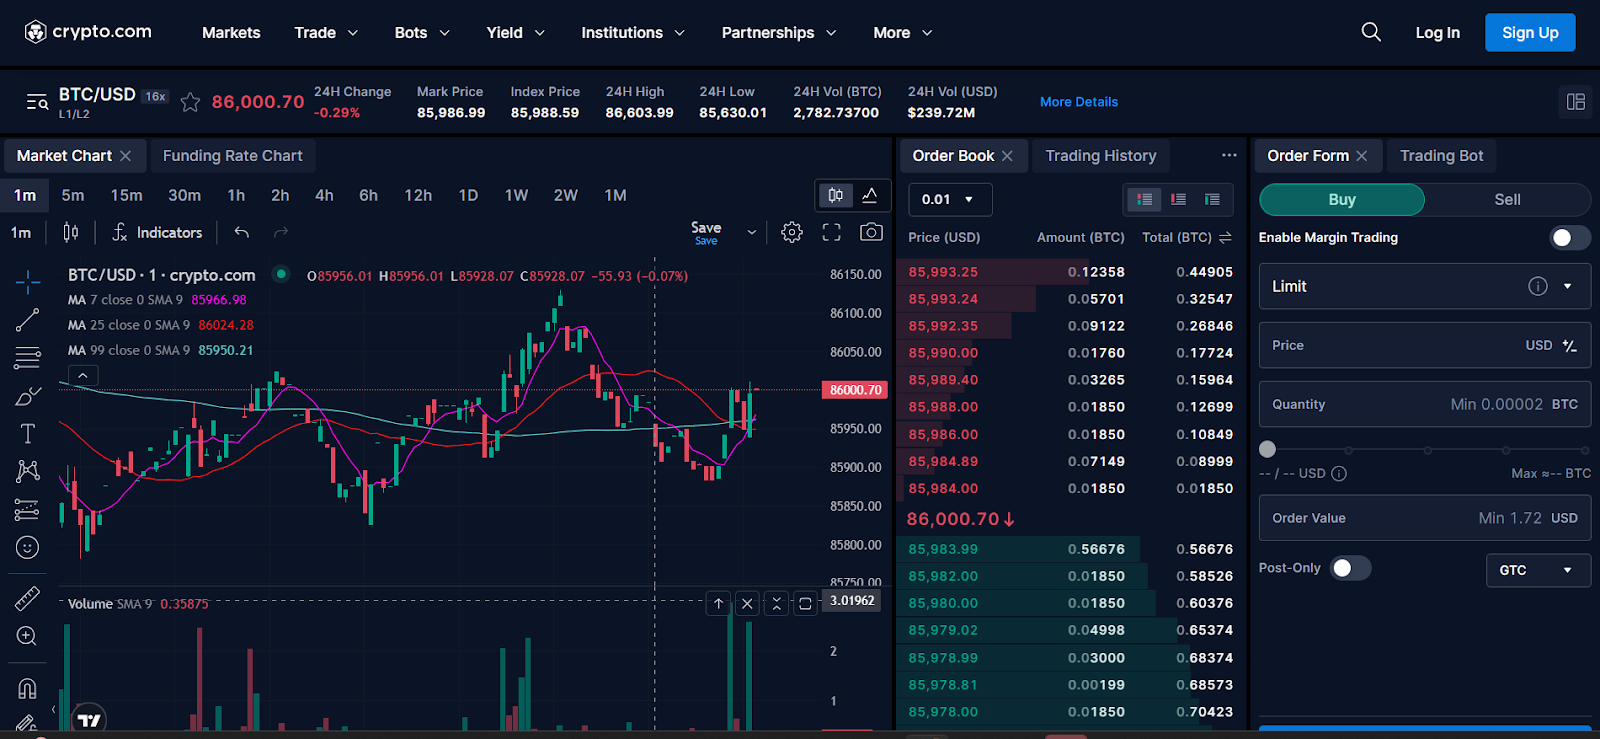The width and height of the screenshot is (1600, 739).
Task: Select the brush drawing tool
Action: (28, 396)
